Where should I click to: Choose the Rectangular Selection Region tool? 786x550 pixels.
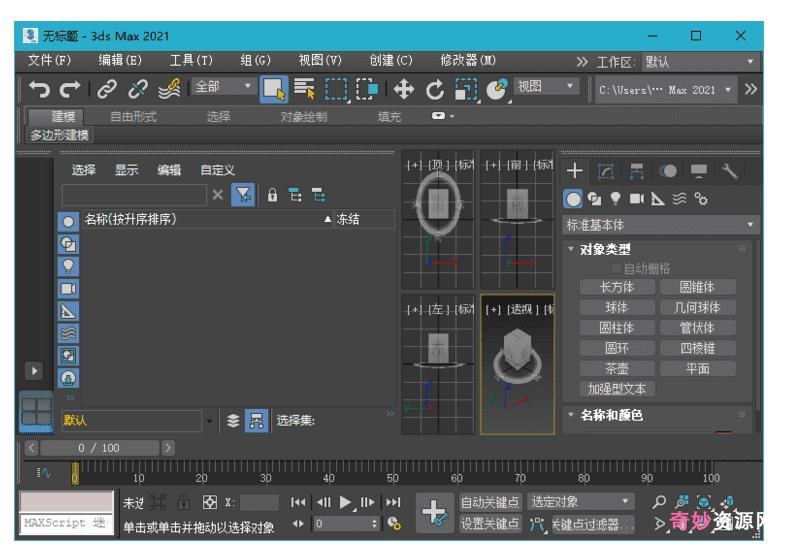coord(336,89)
